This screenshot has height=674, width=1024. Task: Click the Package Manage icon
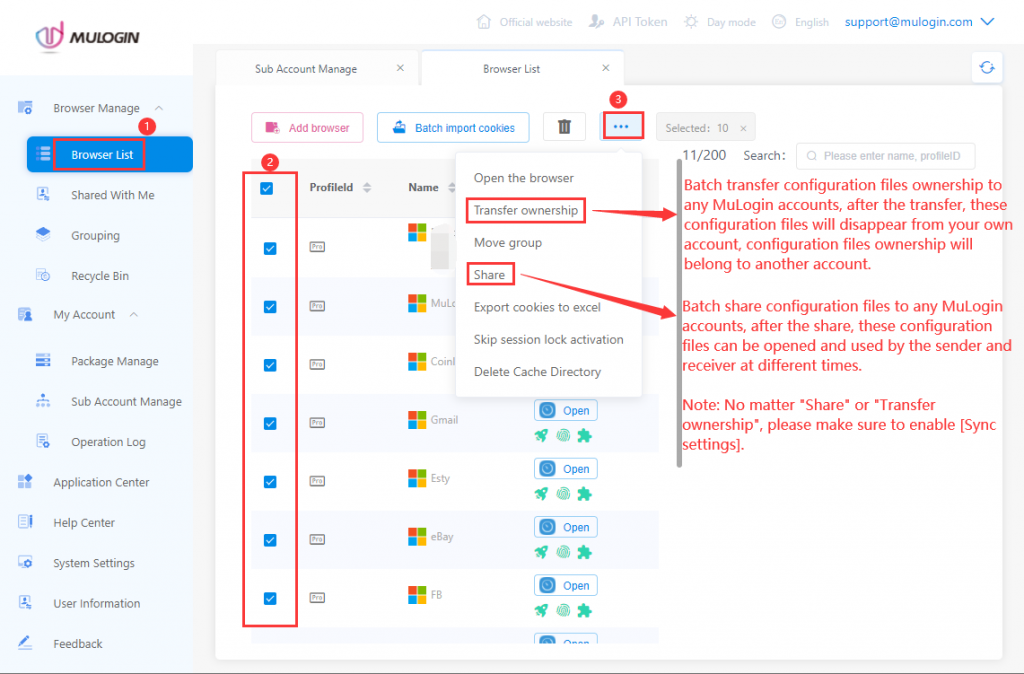43,361
